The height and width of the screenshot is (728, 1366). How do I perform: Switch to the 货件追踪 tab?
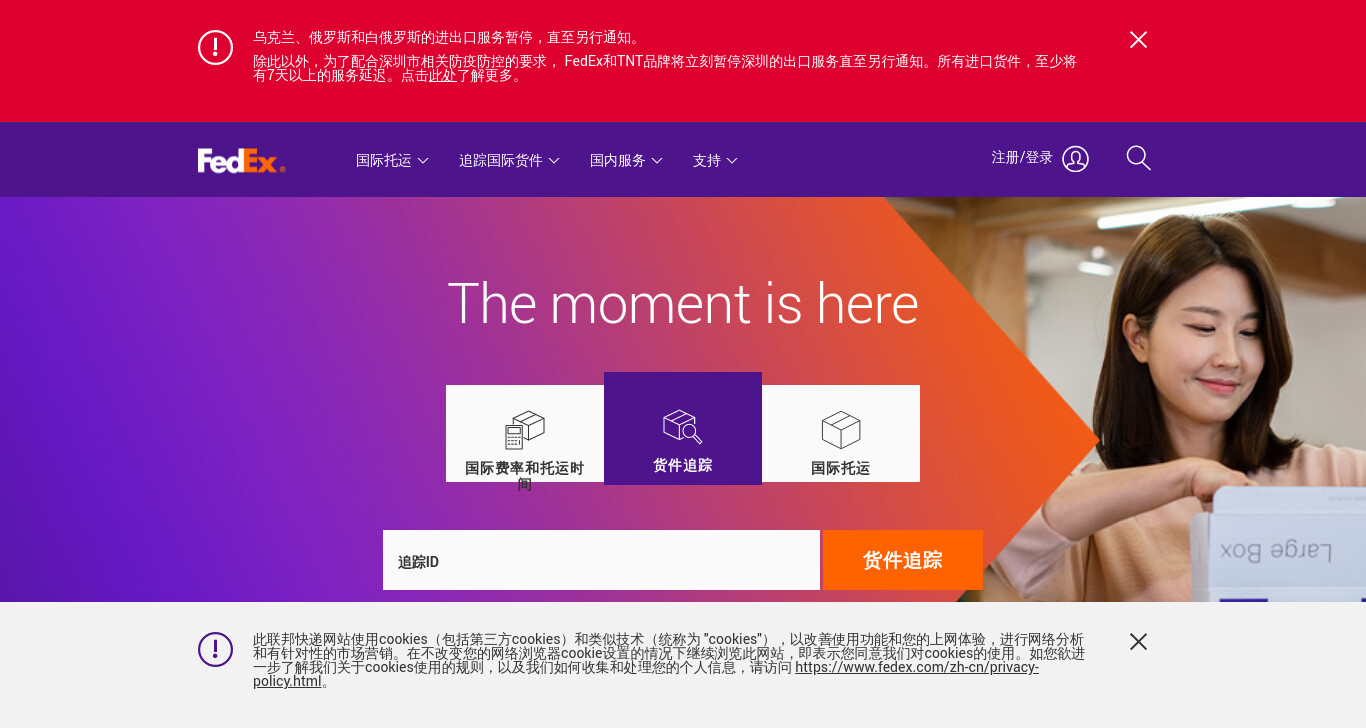683,428
